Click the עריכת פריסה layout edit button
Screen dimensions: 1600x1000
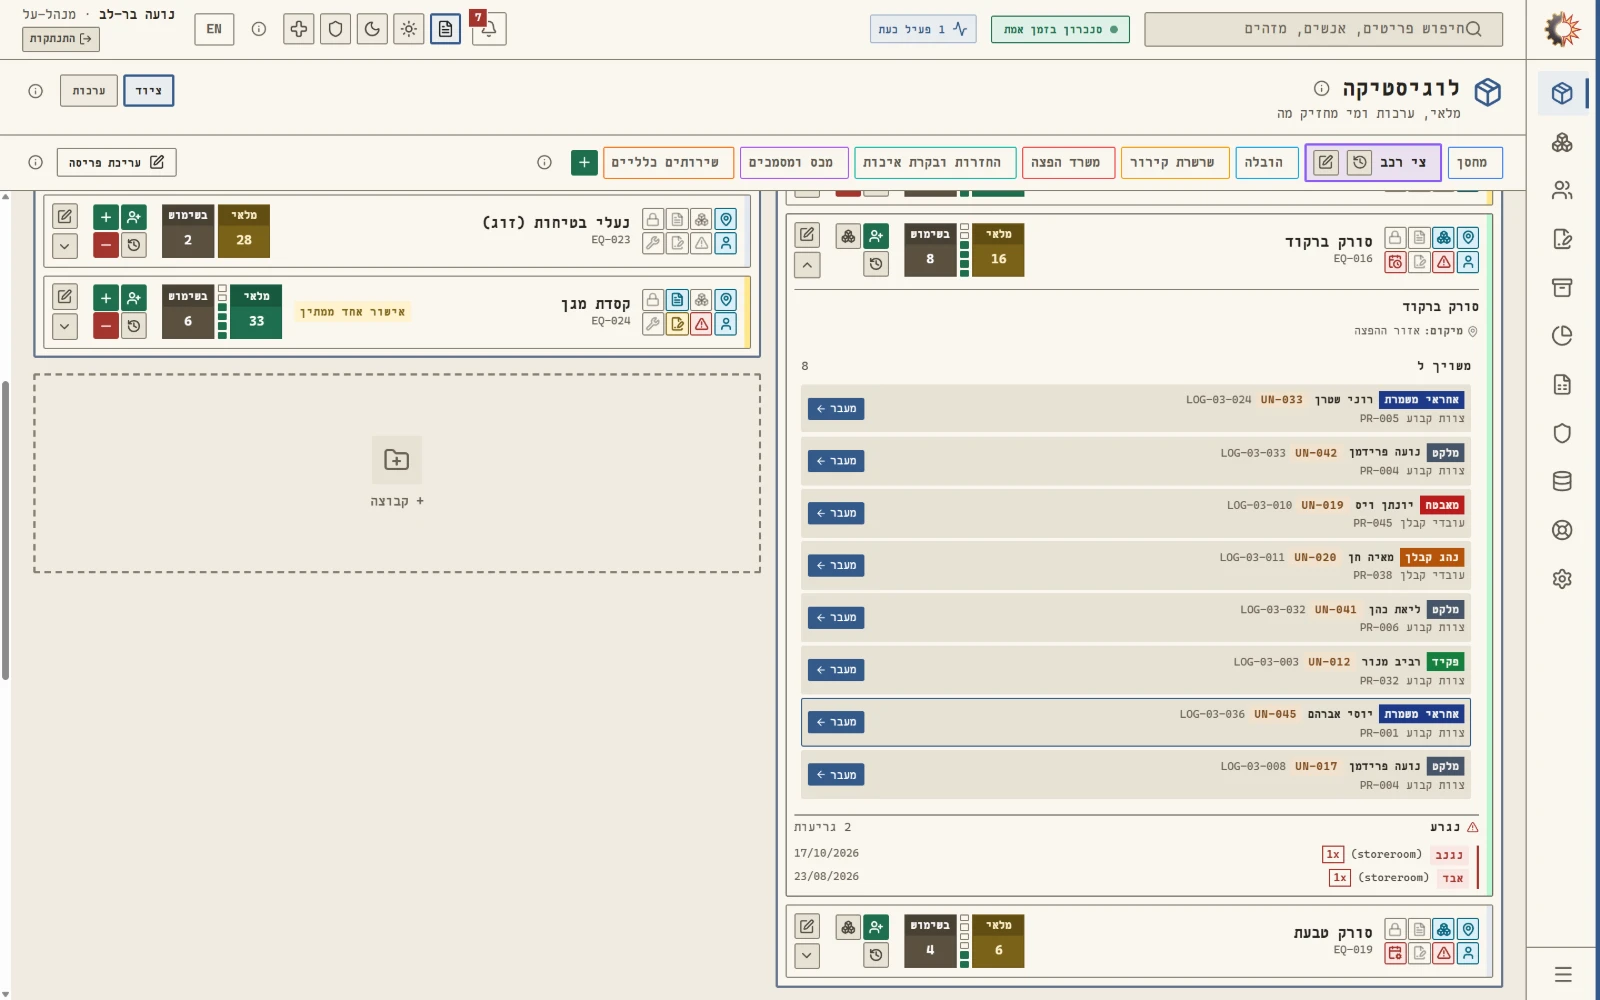[x=116, y=162]
